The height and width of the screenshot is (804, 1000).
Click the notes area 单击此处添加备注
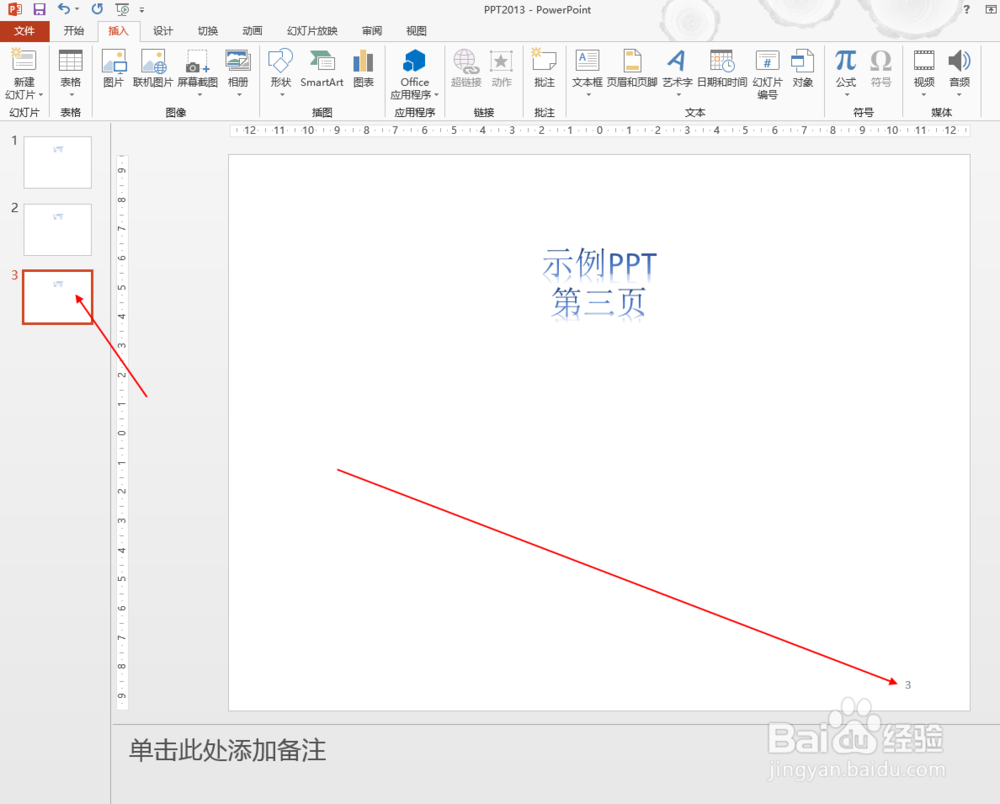coord(227,750)
